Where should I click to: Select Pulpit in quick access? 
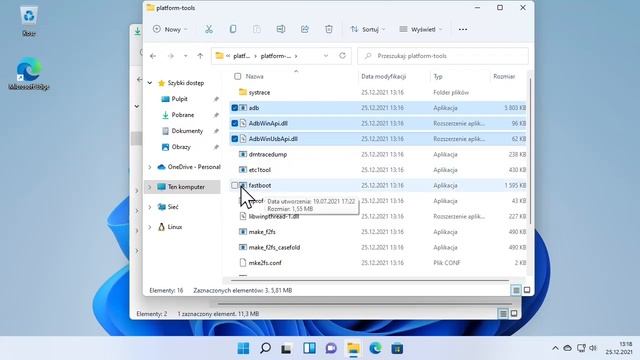coord(180,99)
